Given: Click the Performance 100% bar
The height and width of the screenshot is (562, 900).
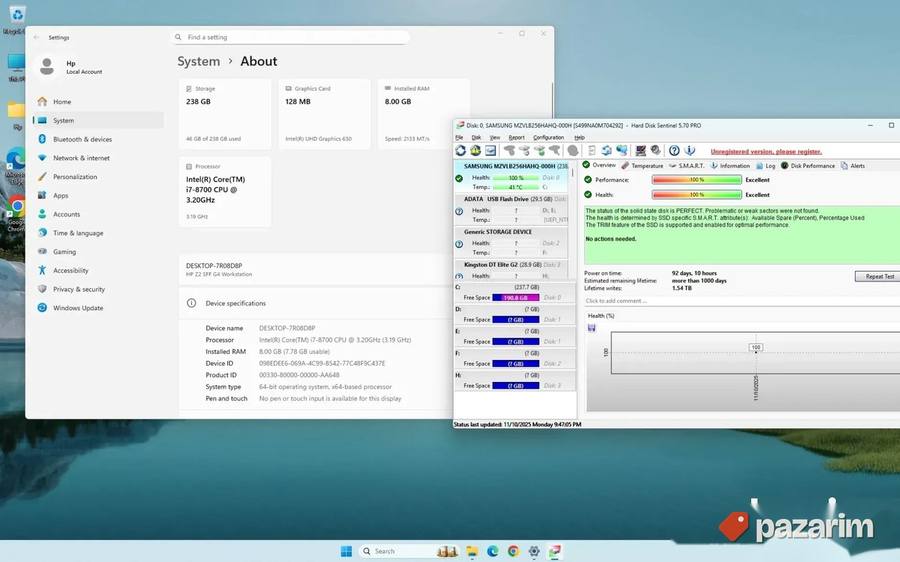Looking at the screenshot, I should pos(696,180).
